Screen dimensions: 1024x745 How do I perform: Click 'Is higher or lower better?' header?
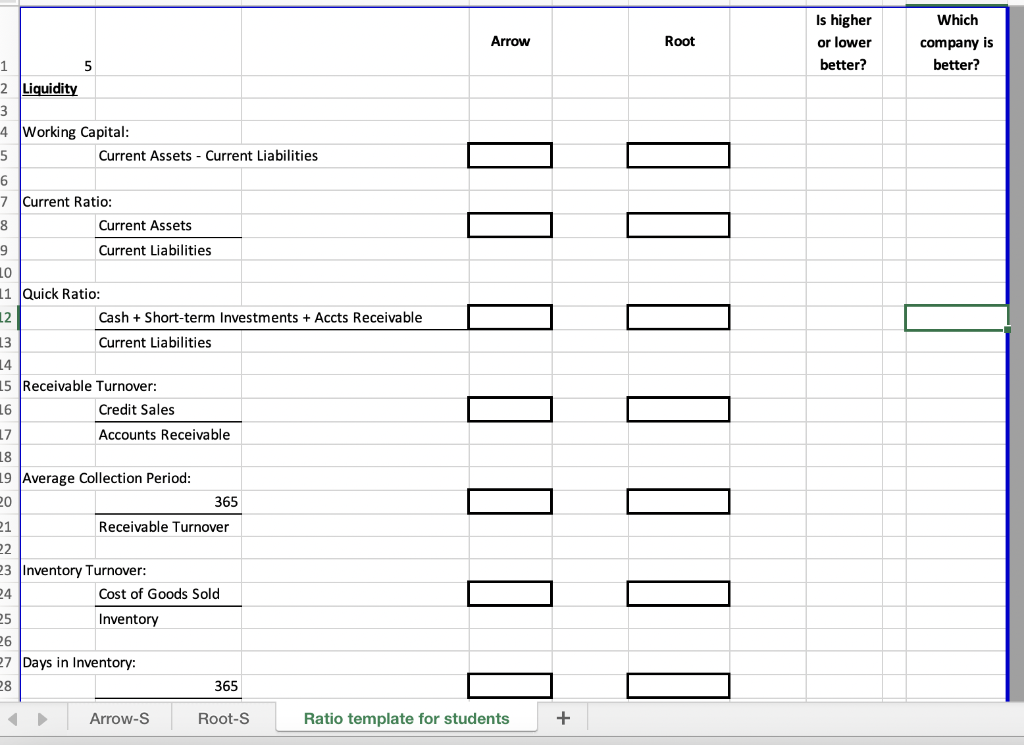[844, 42]
